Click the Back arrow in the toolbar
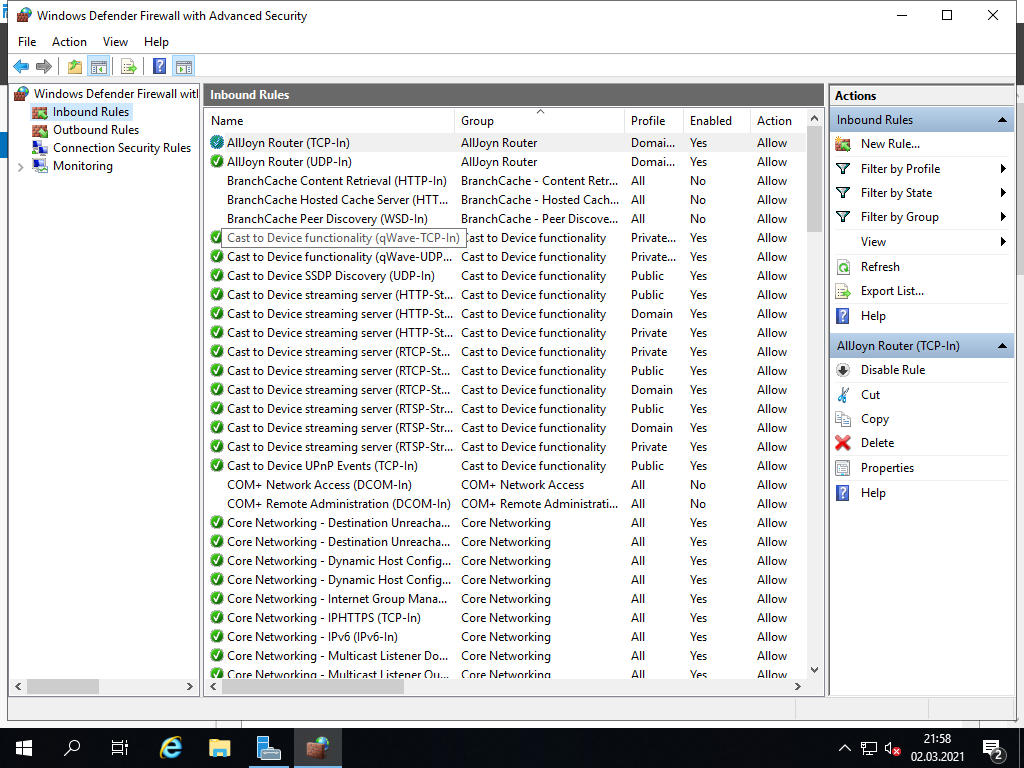The image size is (1024, 768). pos(21,66)
